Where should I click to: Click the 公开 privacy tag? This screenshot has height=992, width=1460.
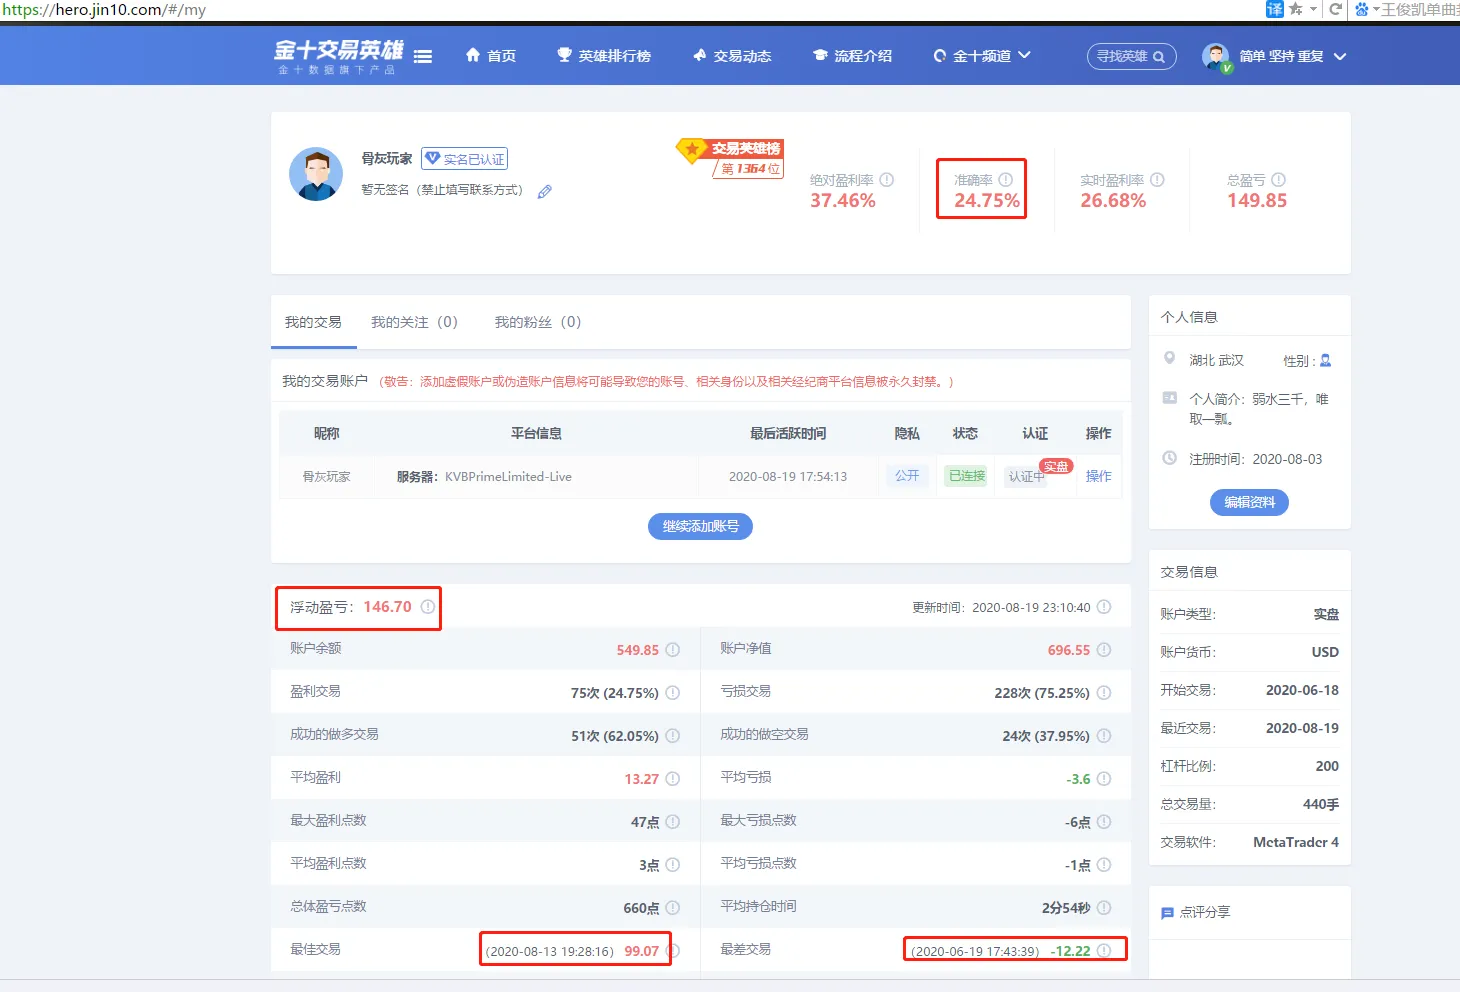click(x=907, y=476)
